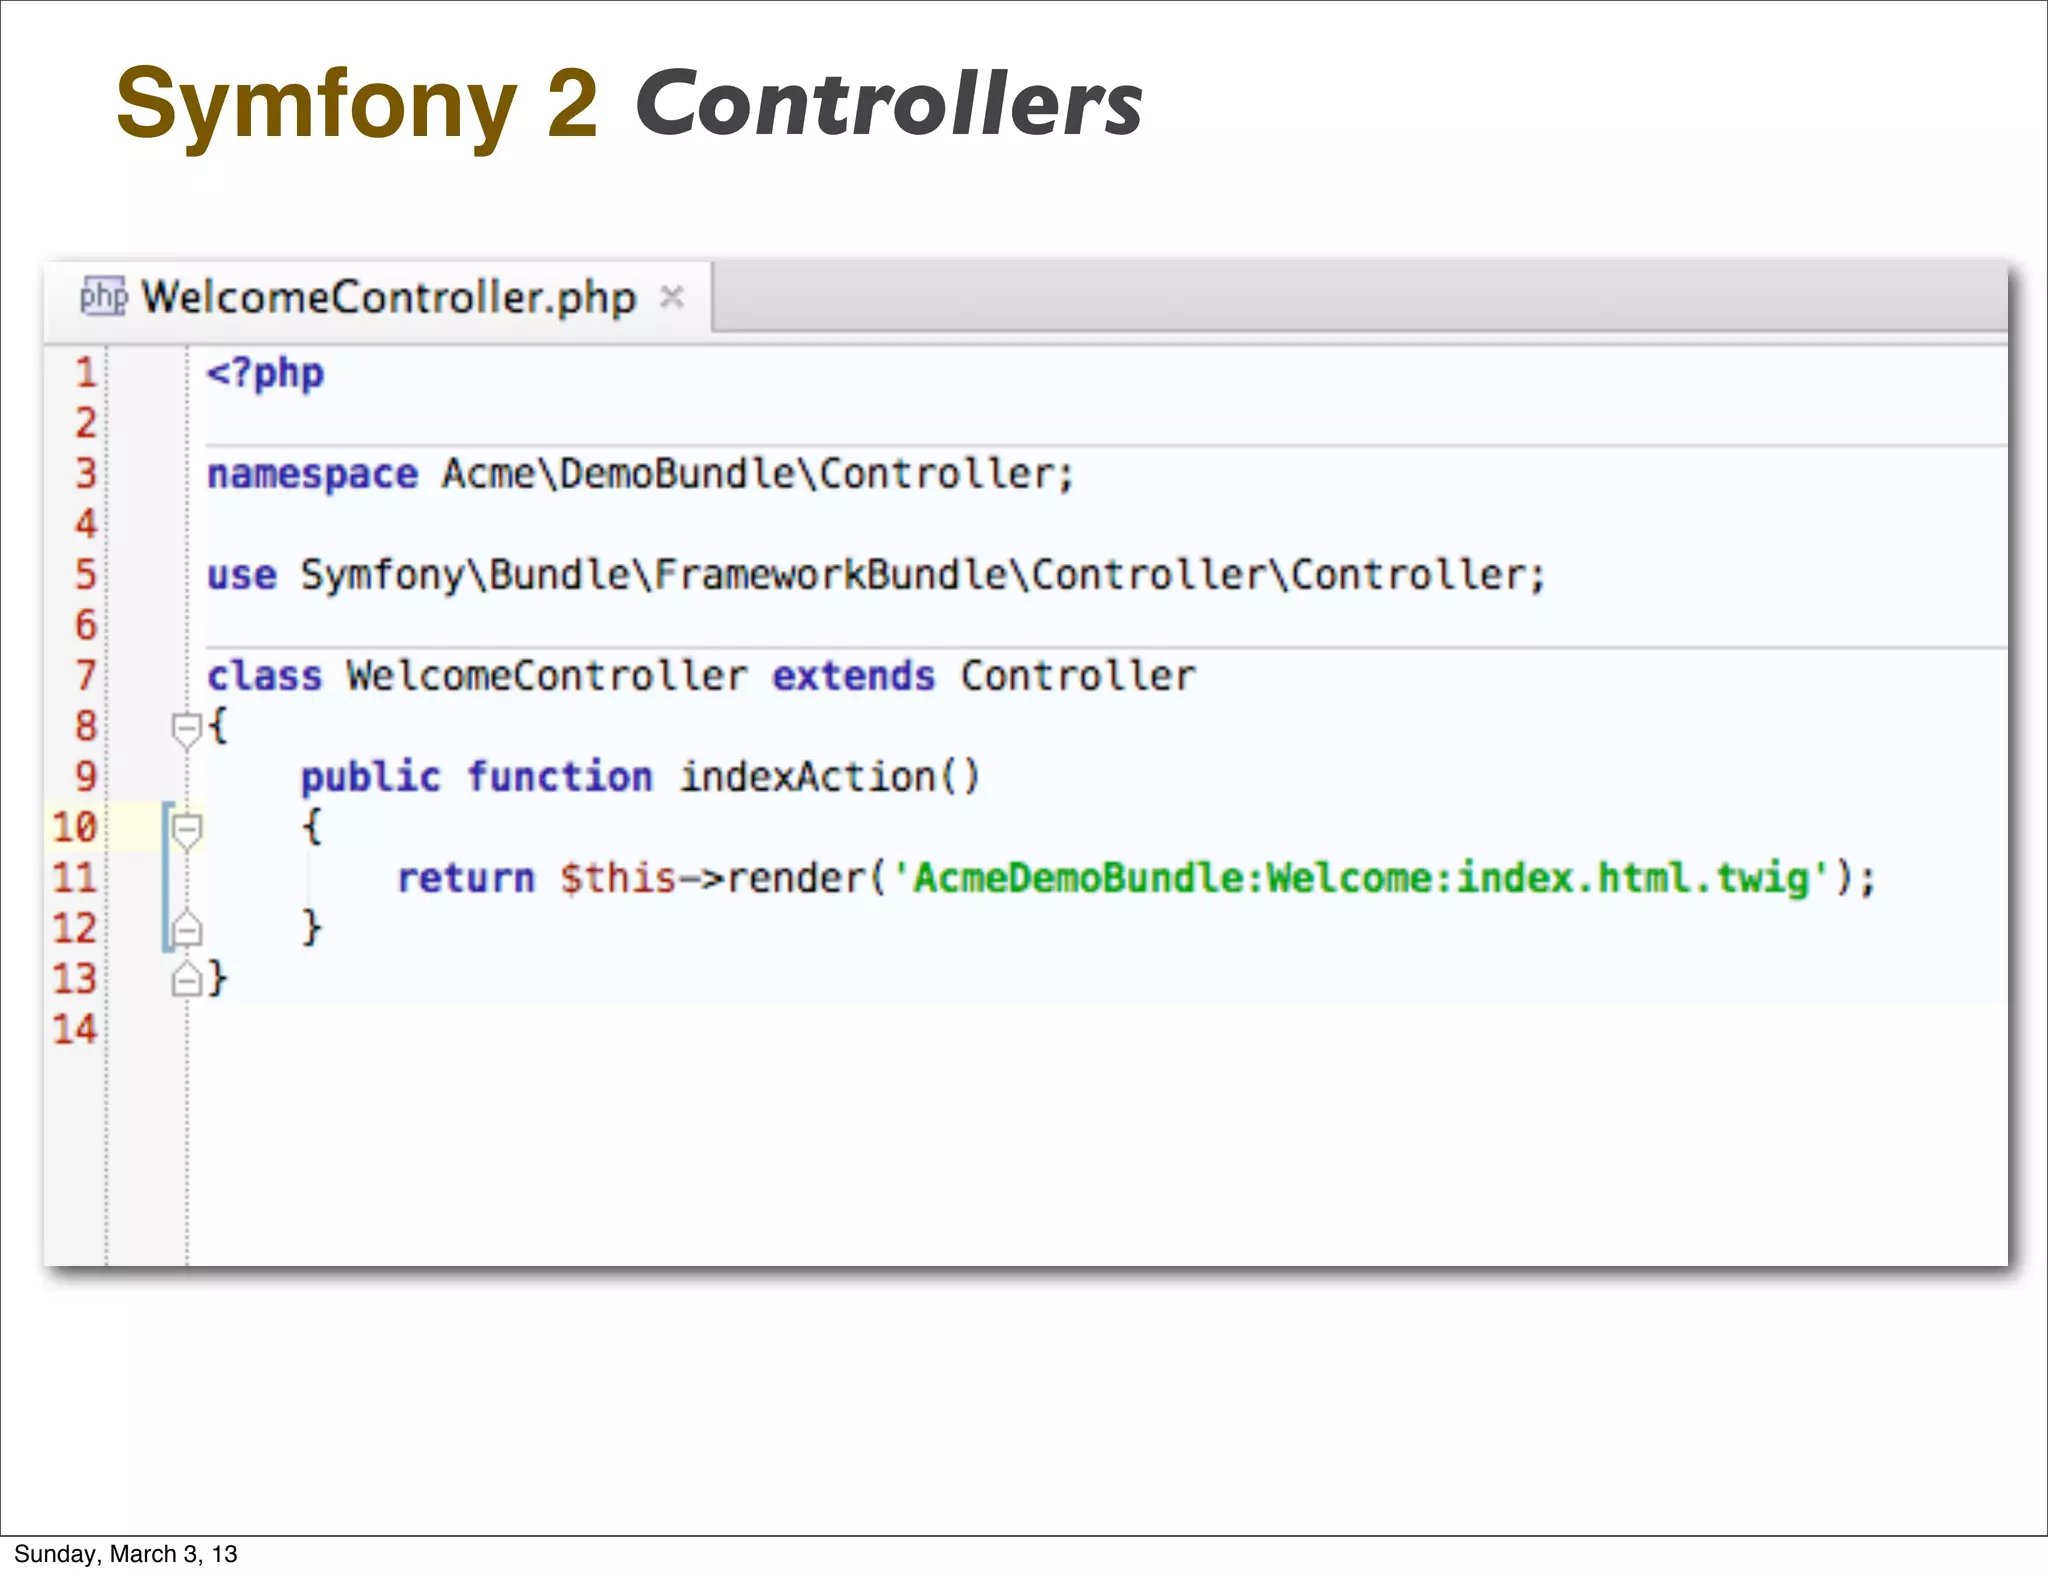Click the indexAction method name

(808, 777)
